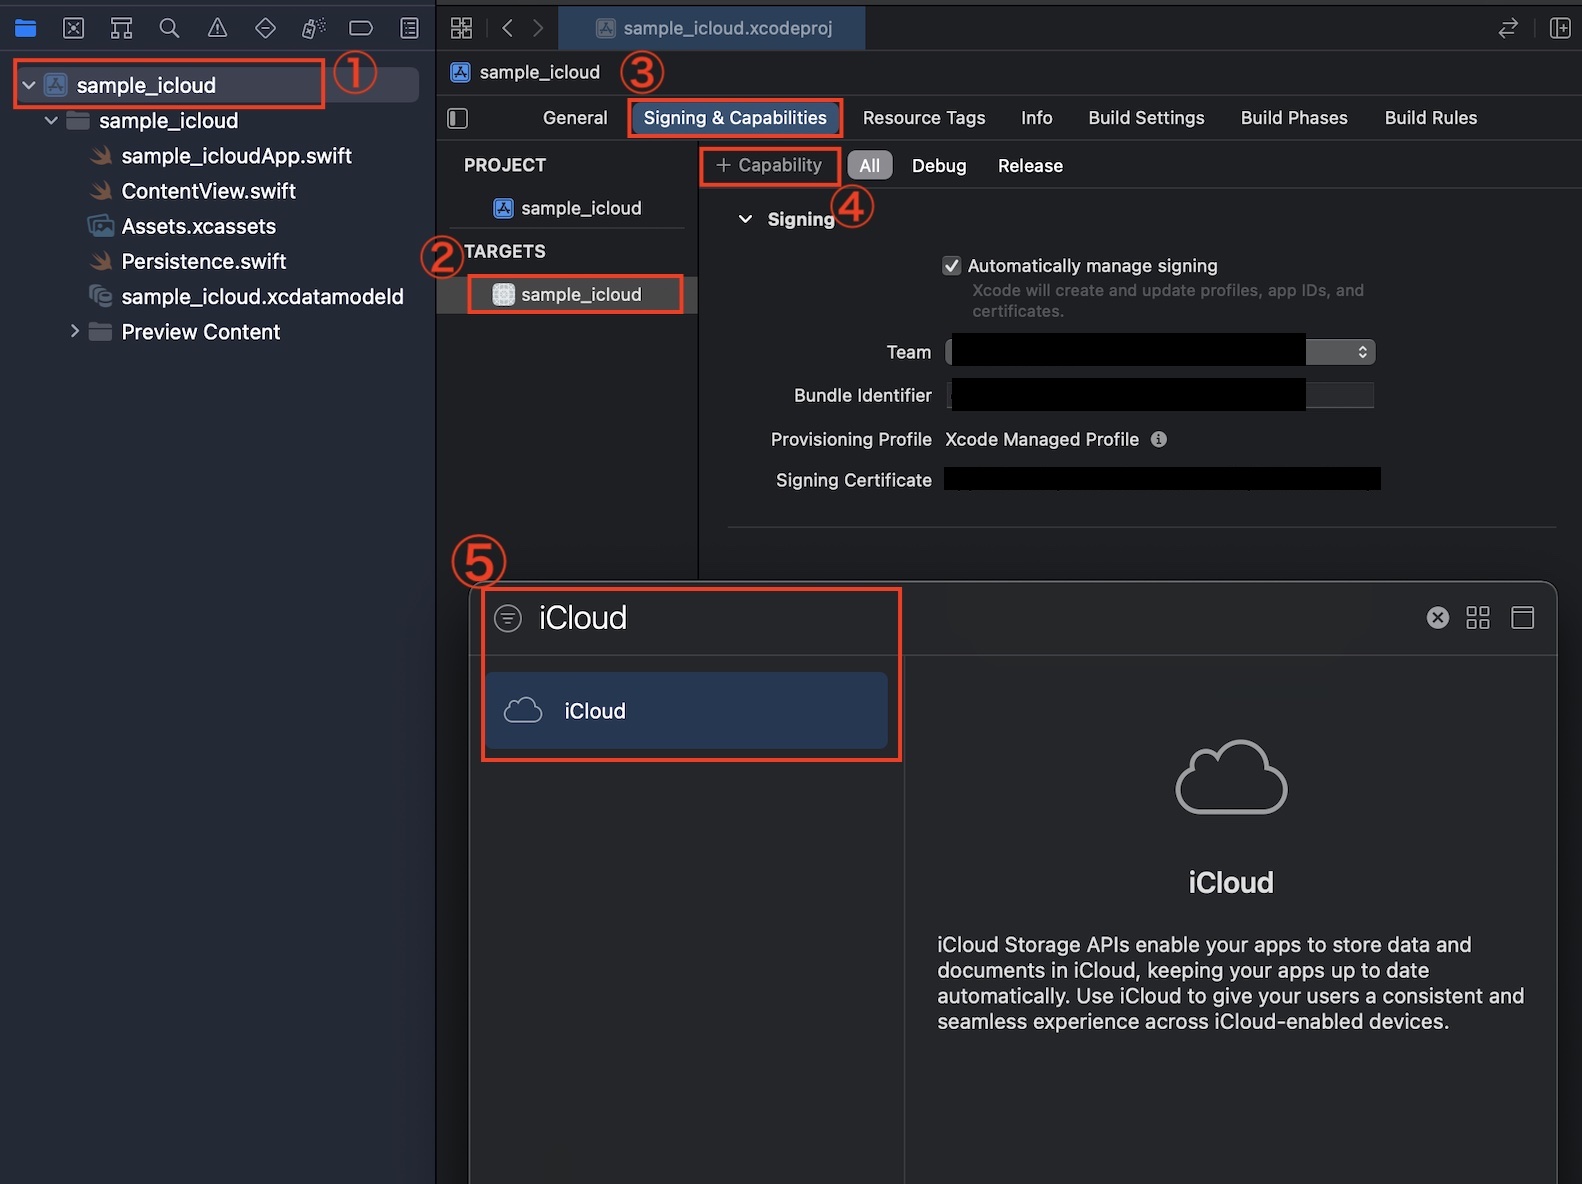Toggle Automatically manage signing checkbox

[x=952, y=266]
